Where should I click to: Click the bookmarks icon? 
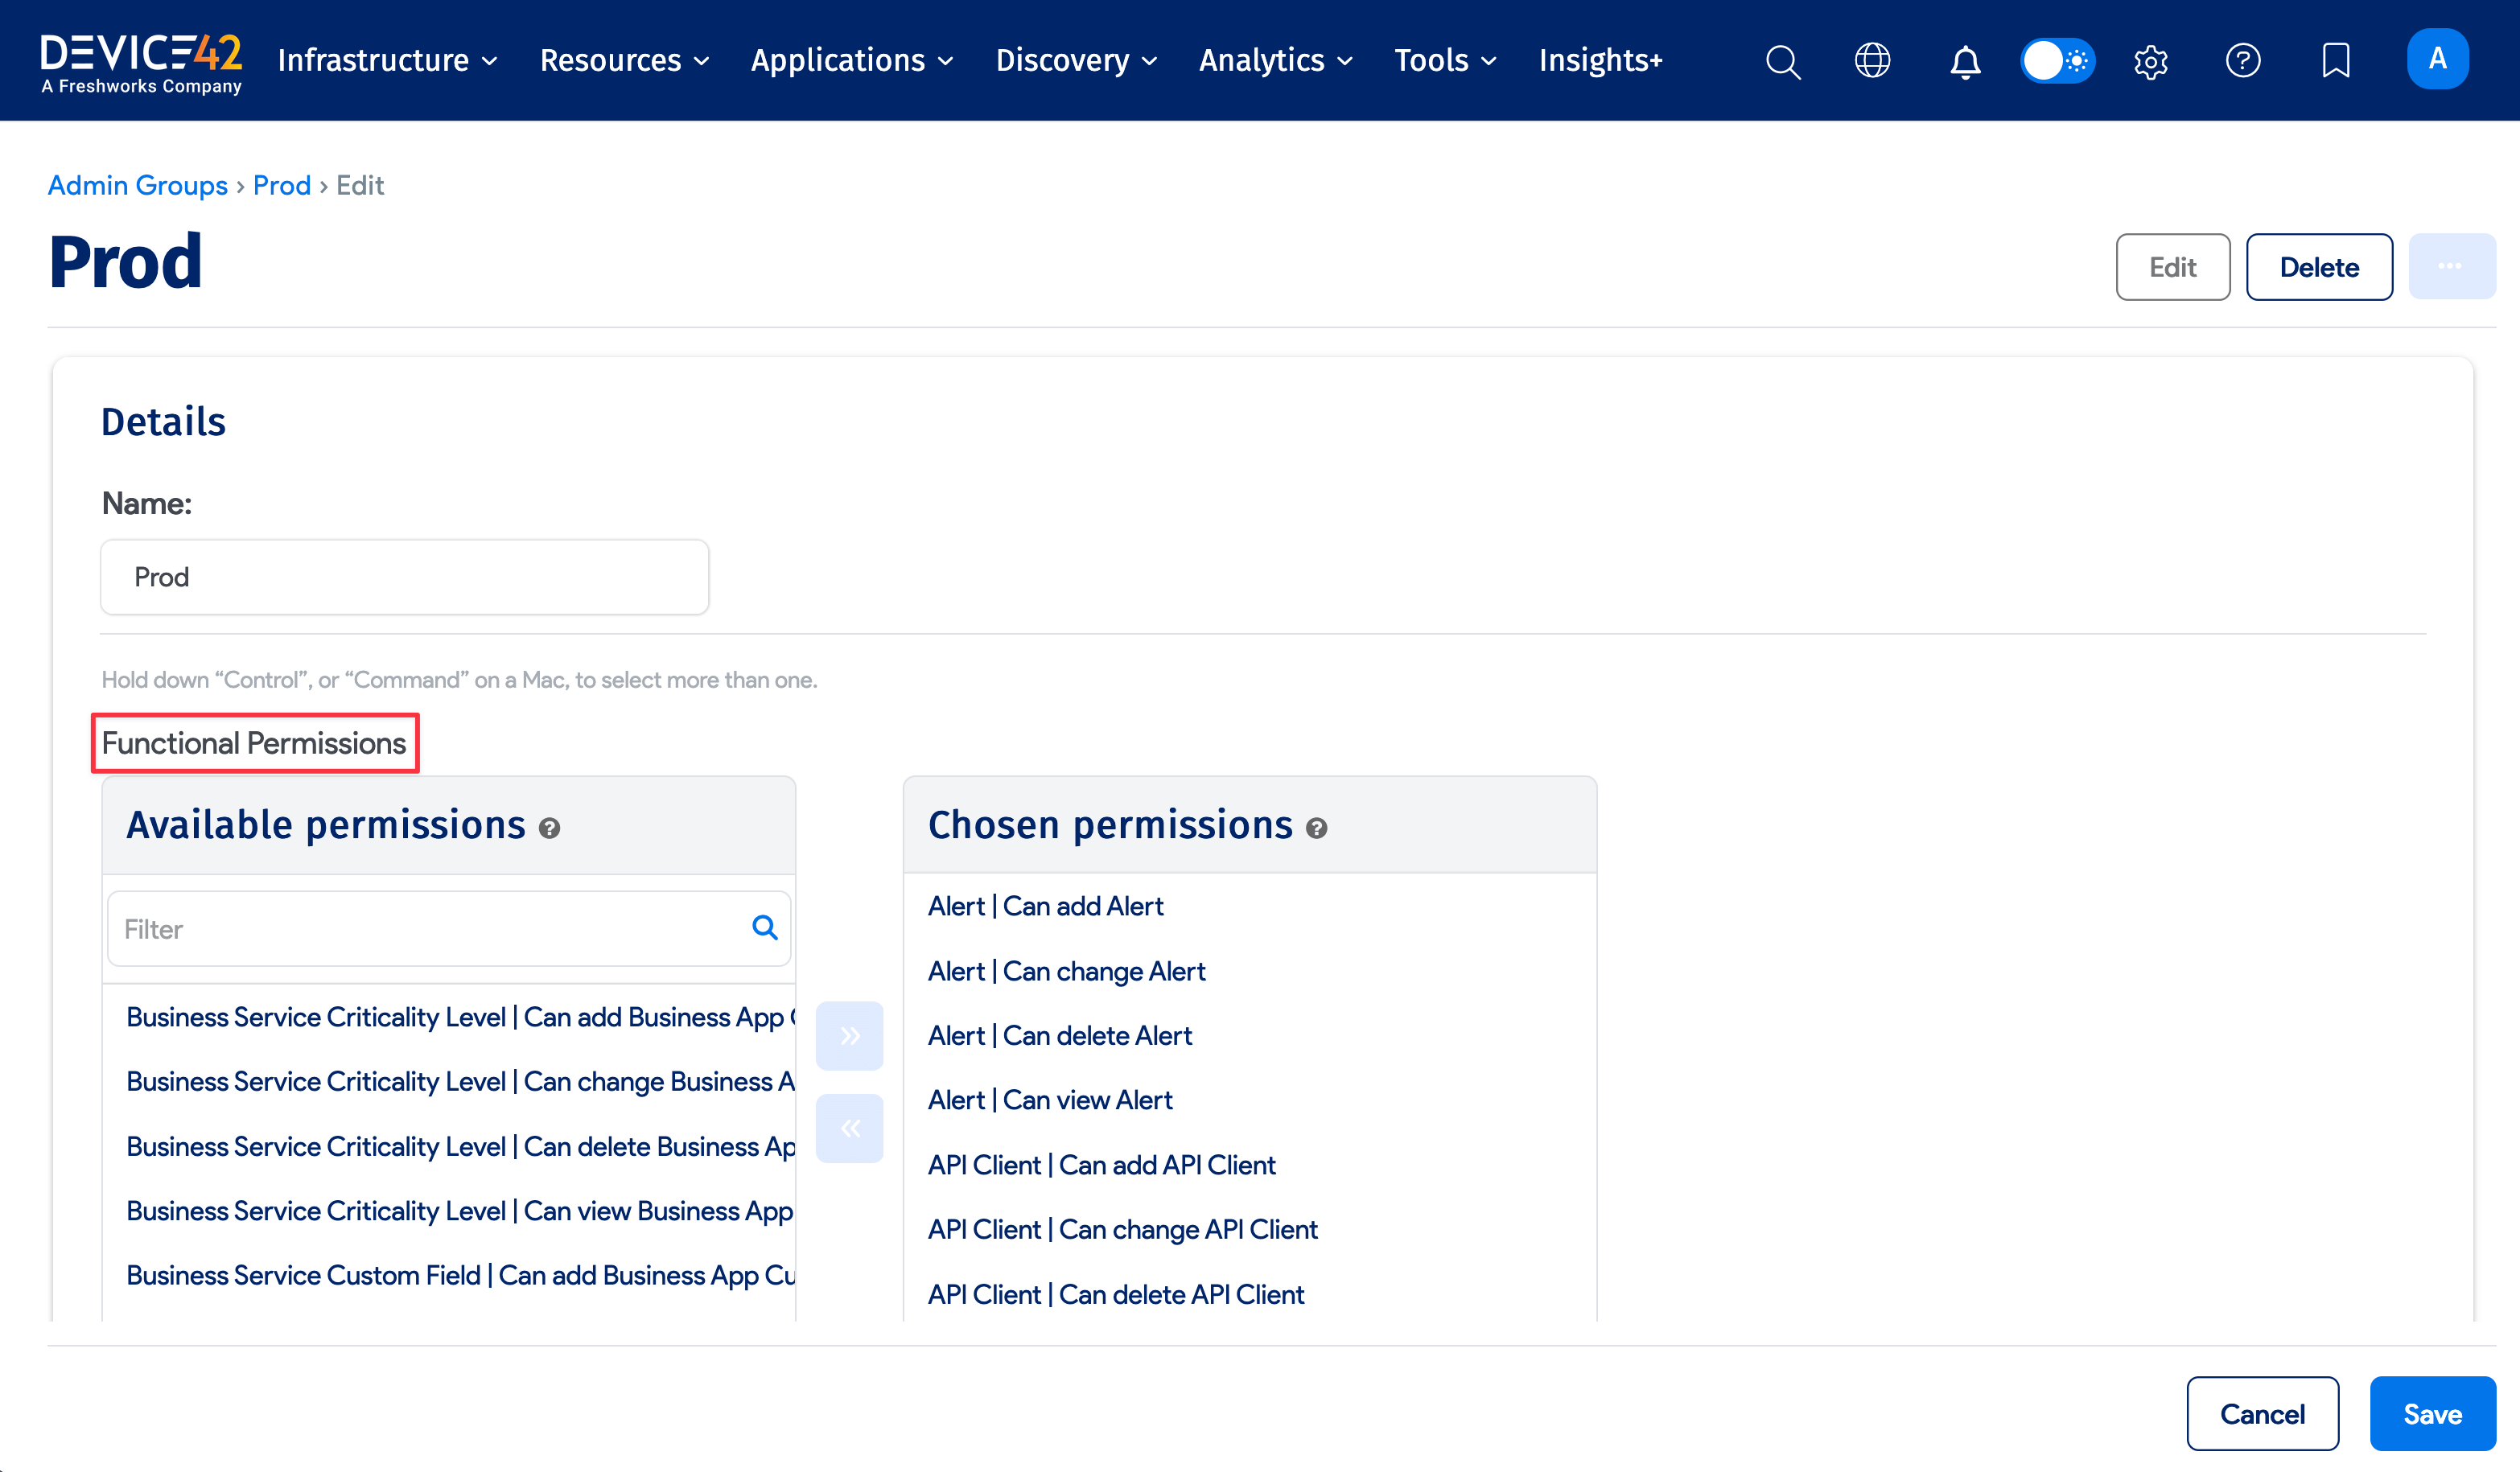coord(2335,61)
